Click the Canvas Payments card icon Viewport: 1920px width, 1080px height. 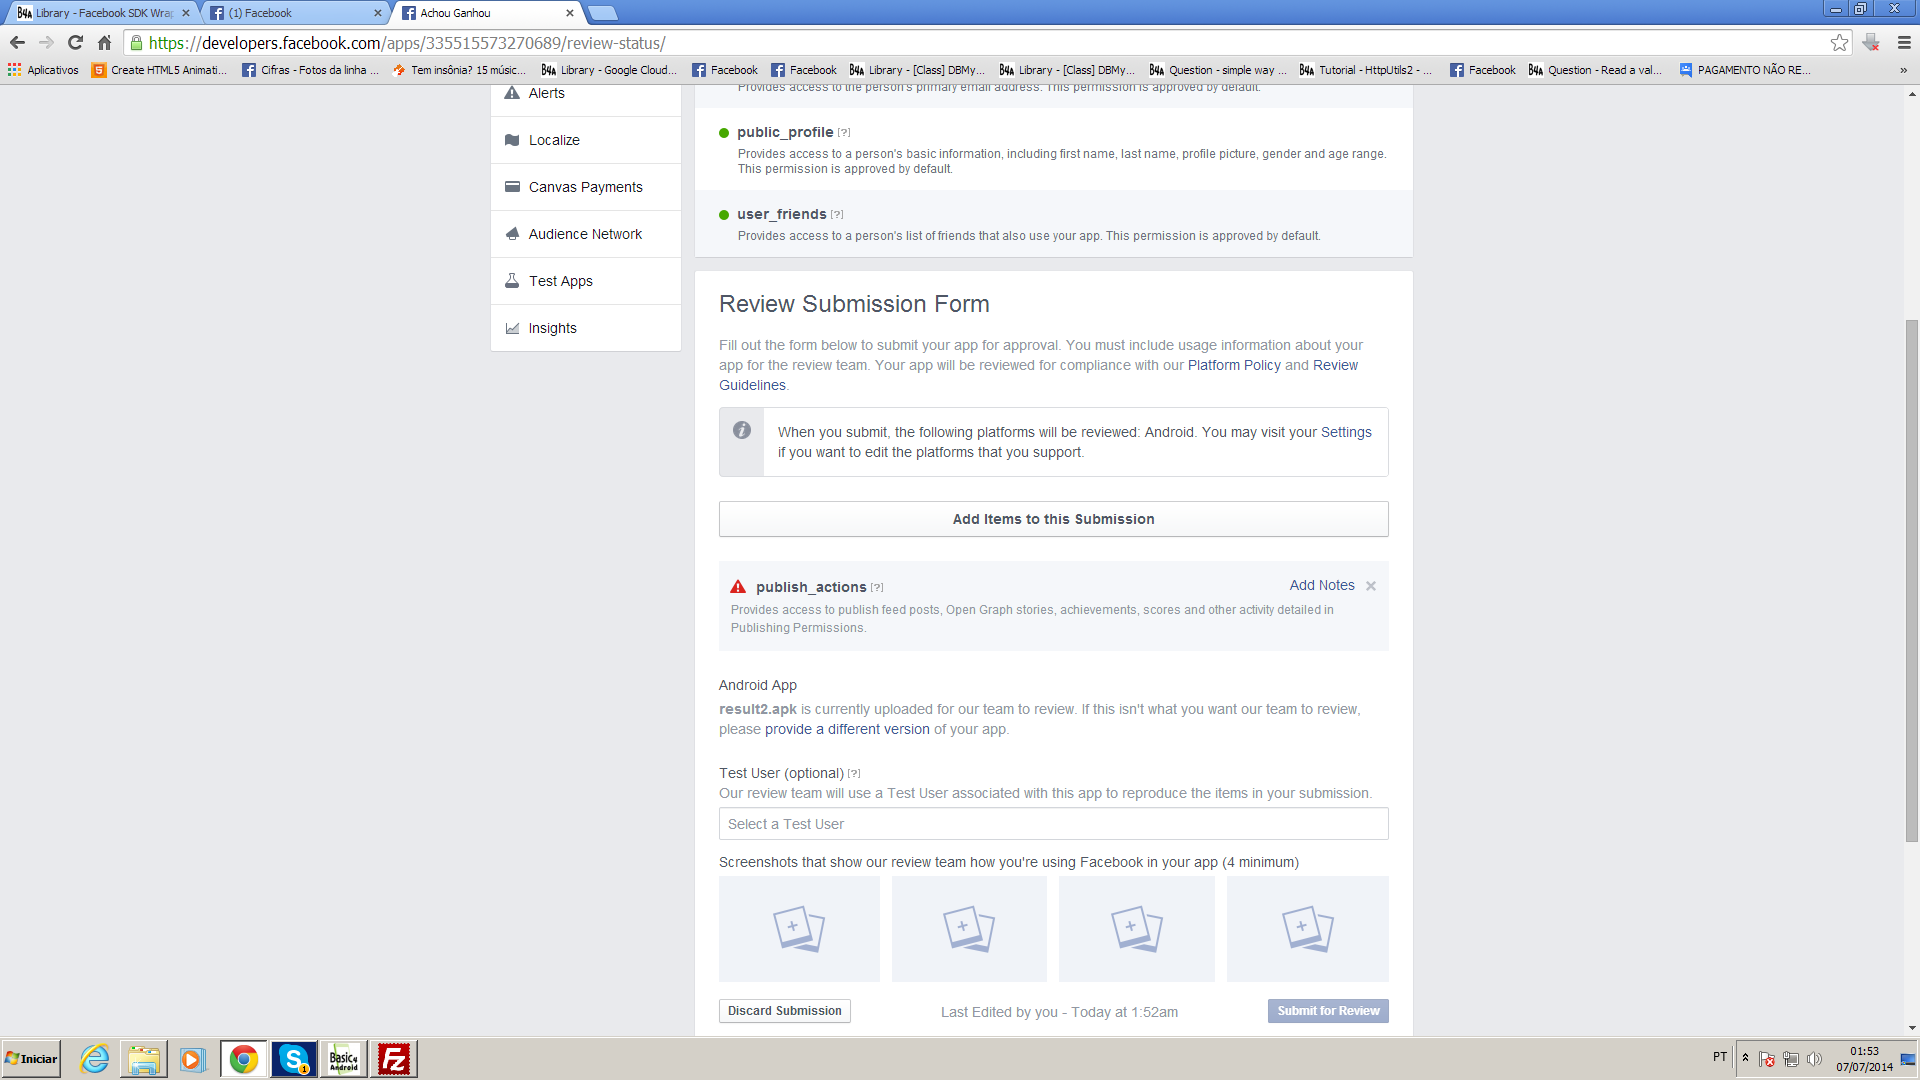(512, 187)
